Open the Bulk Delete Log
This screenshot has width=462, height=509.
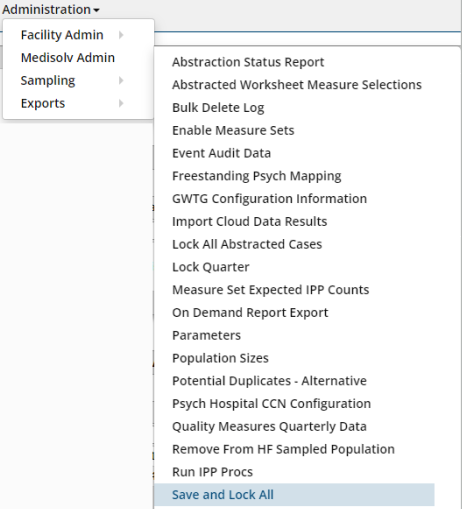218,108
